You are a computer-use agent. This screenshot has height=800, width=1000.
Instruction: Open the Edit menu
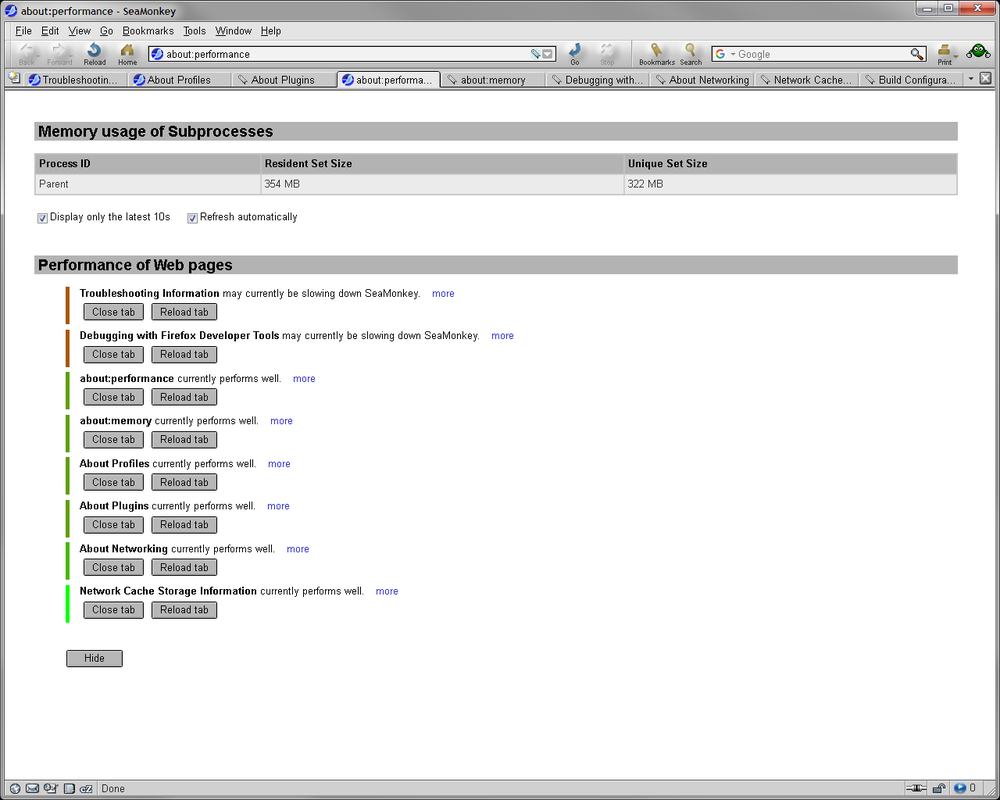point(50,31)
